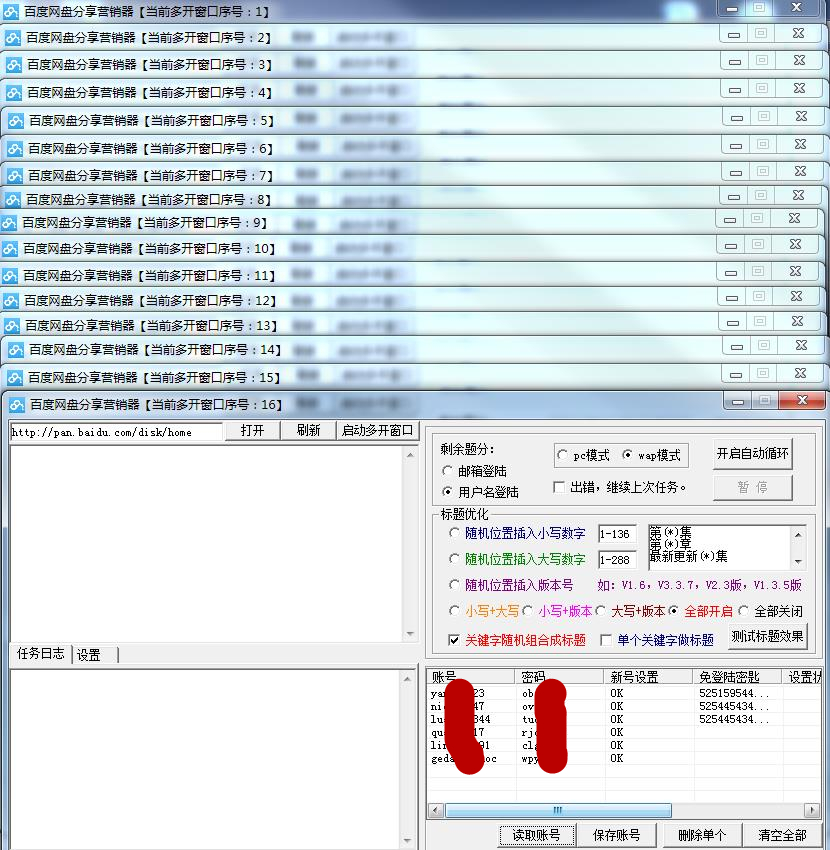Click 启动多开窗口 to launch multiple windows

(378, 432)
